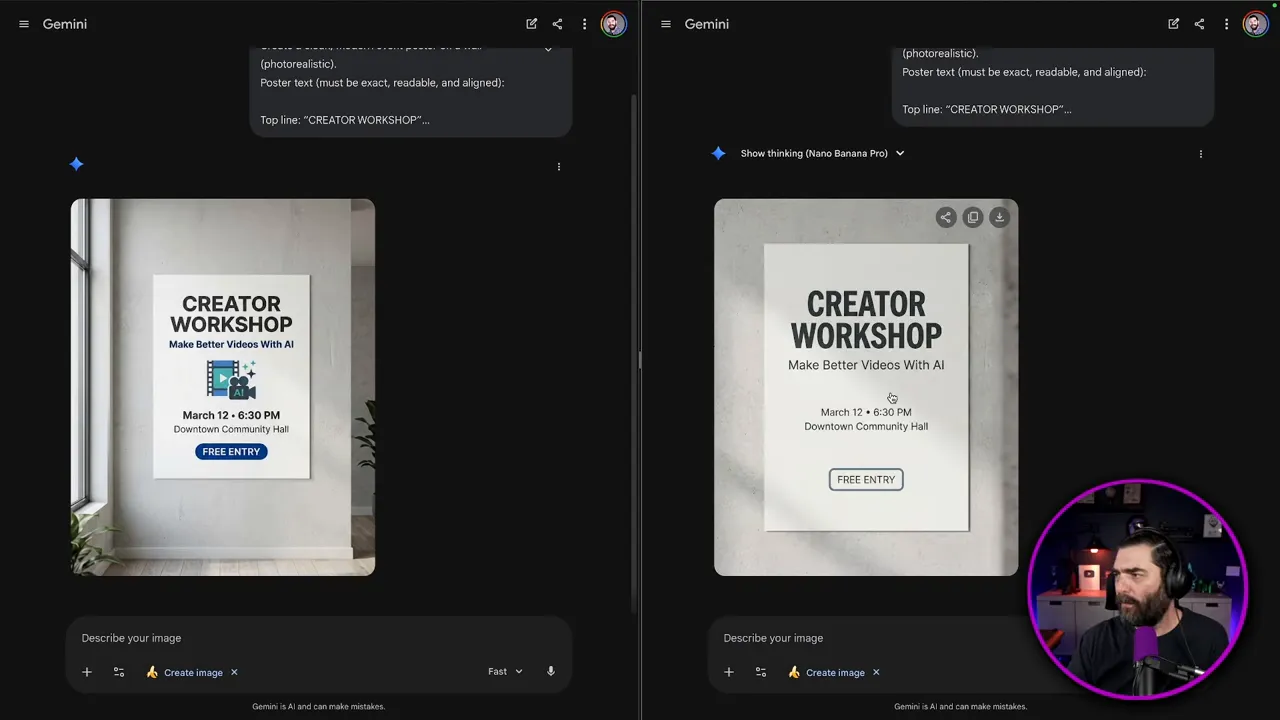Share conversation from left window header
1280x720 pixels.
click(557, 24)
